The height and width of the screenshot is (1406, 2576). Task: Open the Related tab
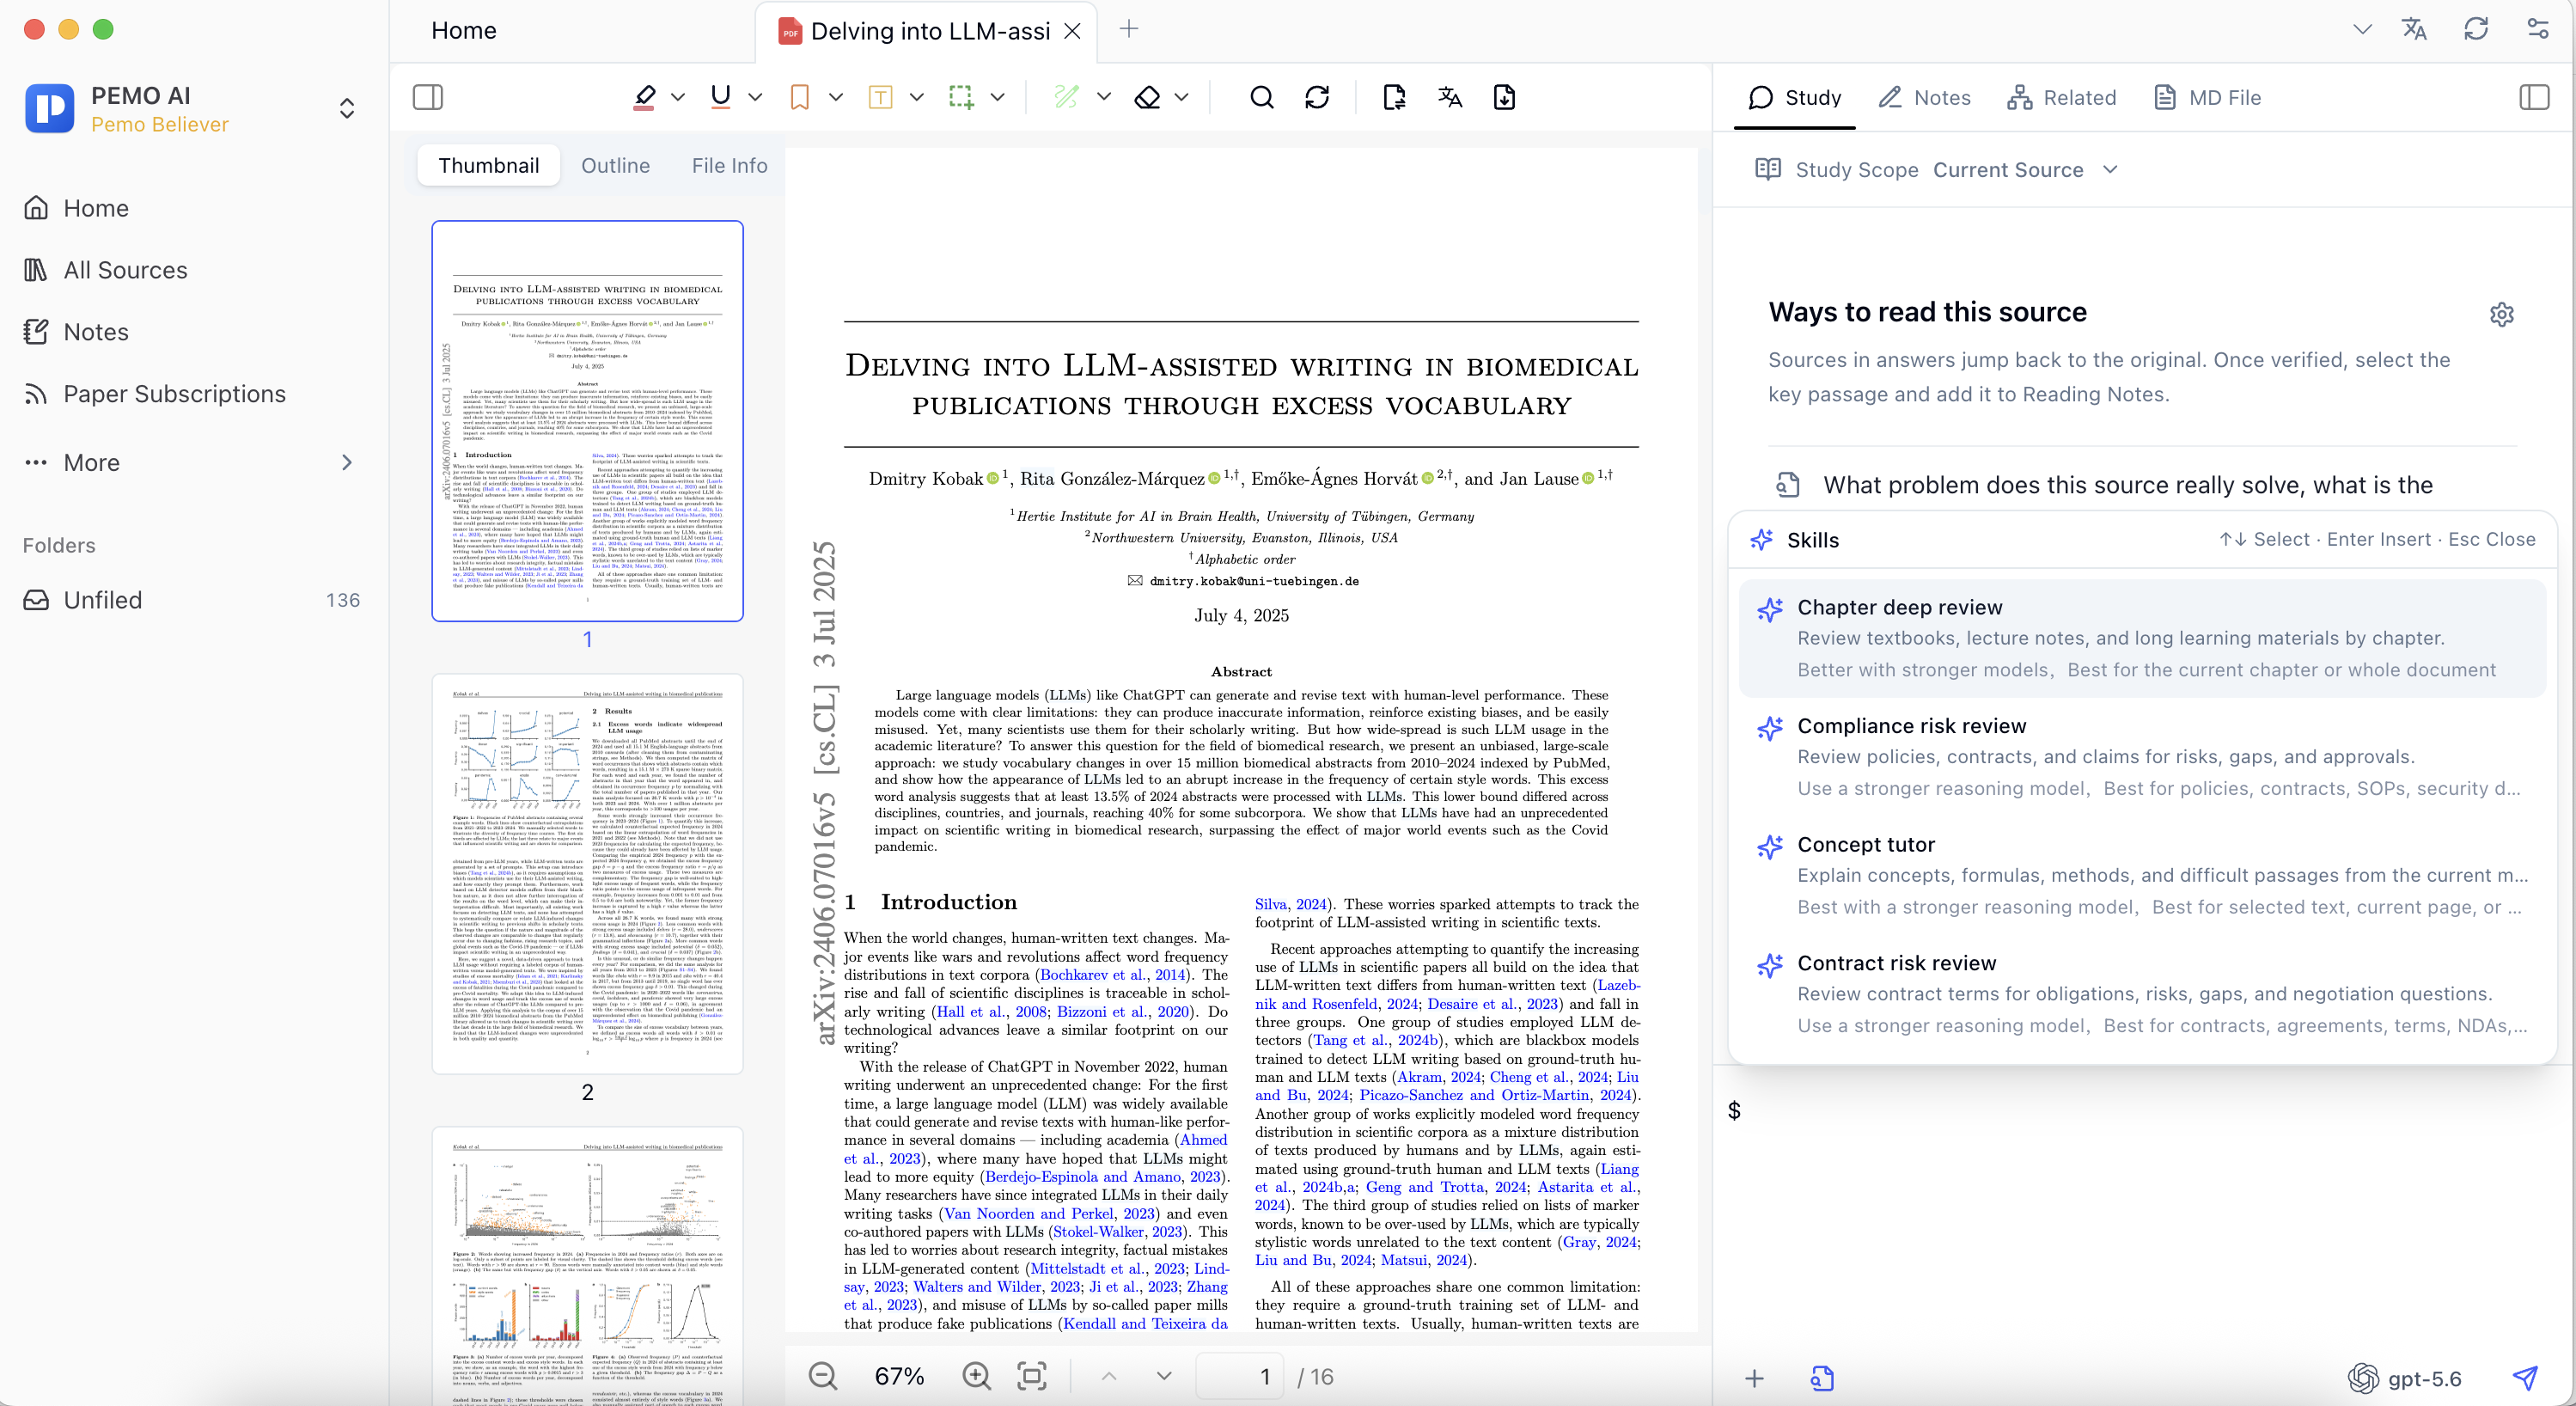coord(2061,97)
